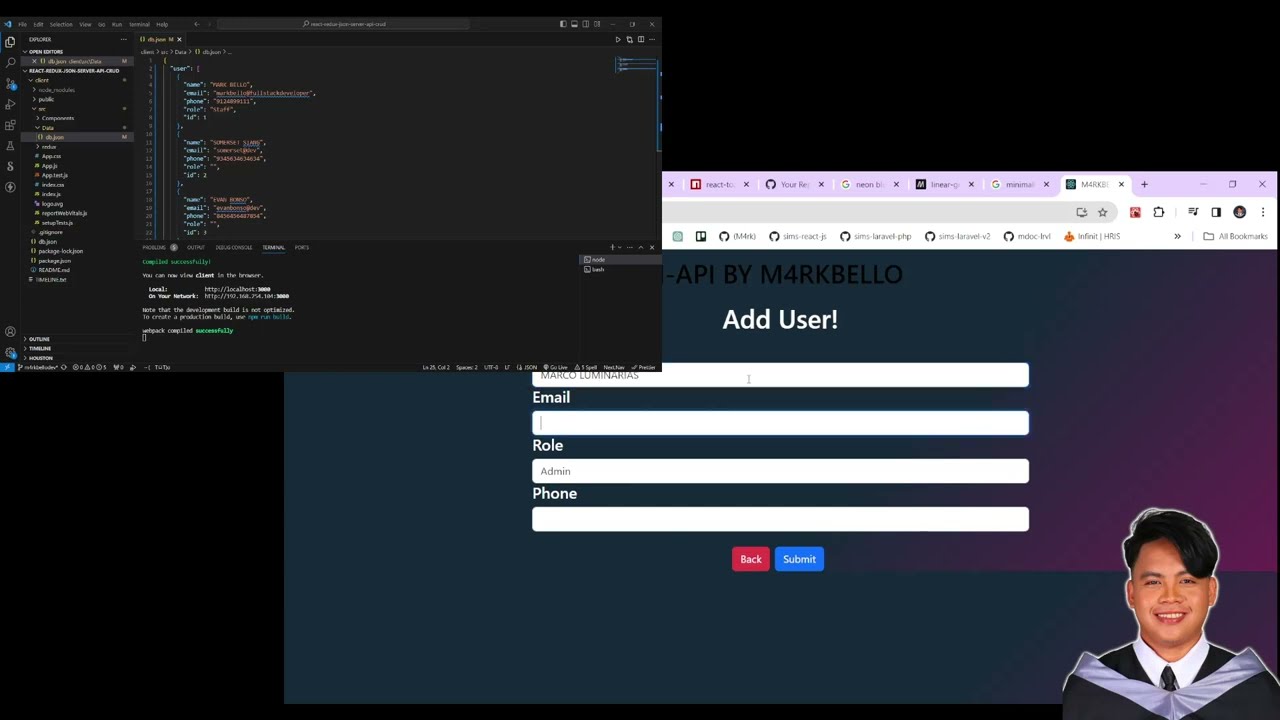
Task: Click the red Back button
Action: coord(751,559)
